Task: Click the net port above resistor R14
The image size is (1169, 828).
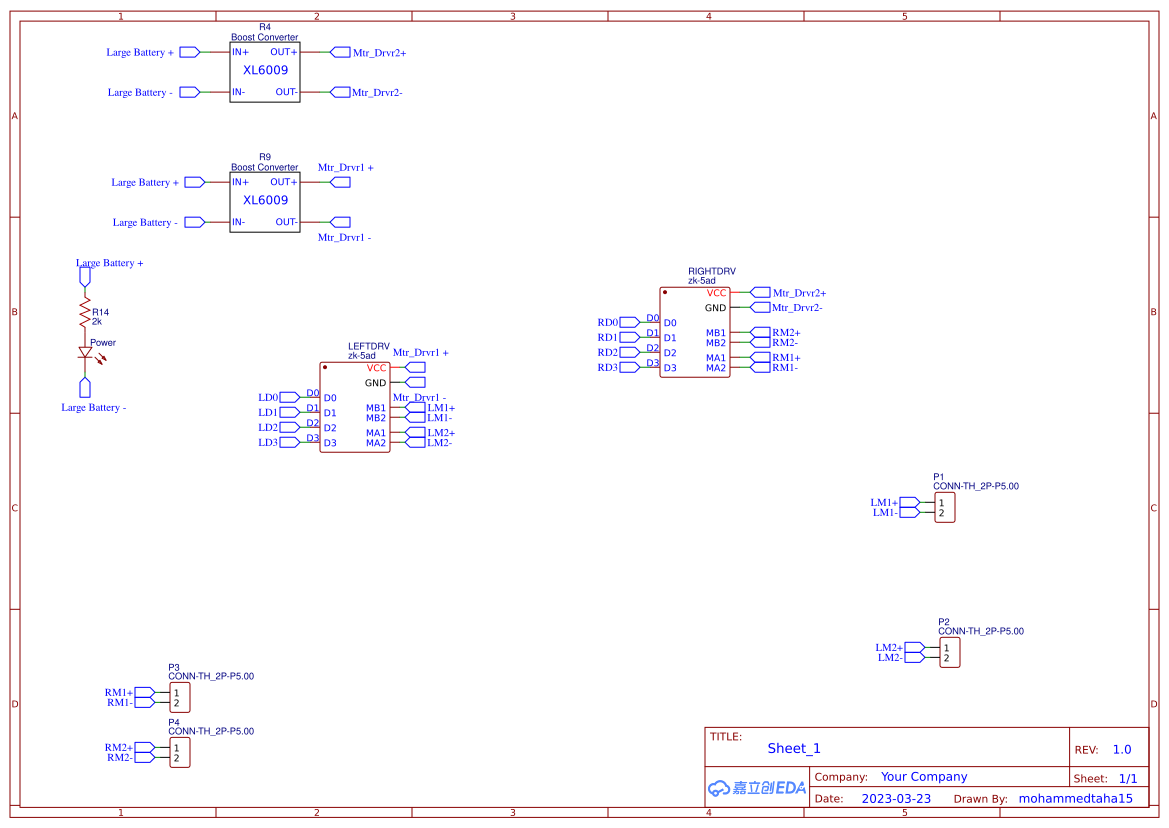Action: pos(85,277)
